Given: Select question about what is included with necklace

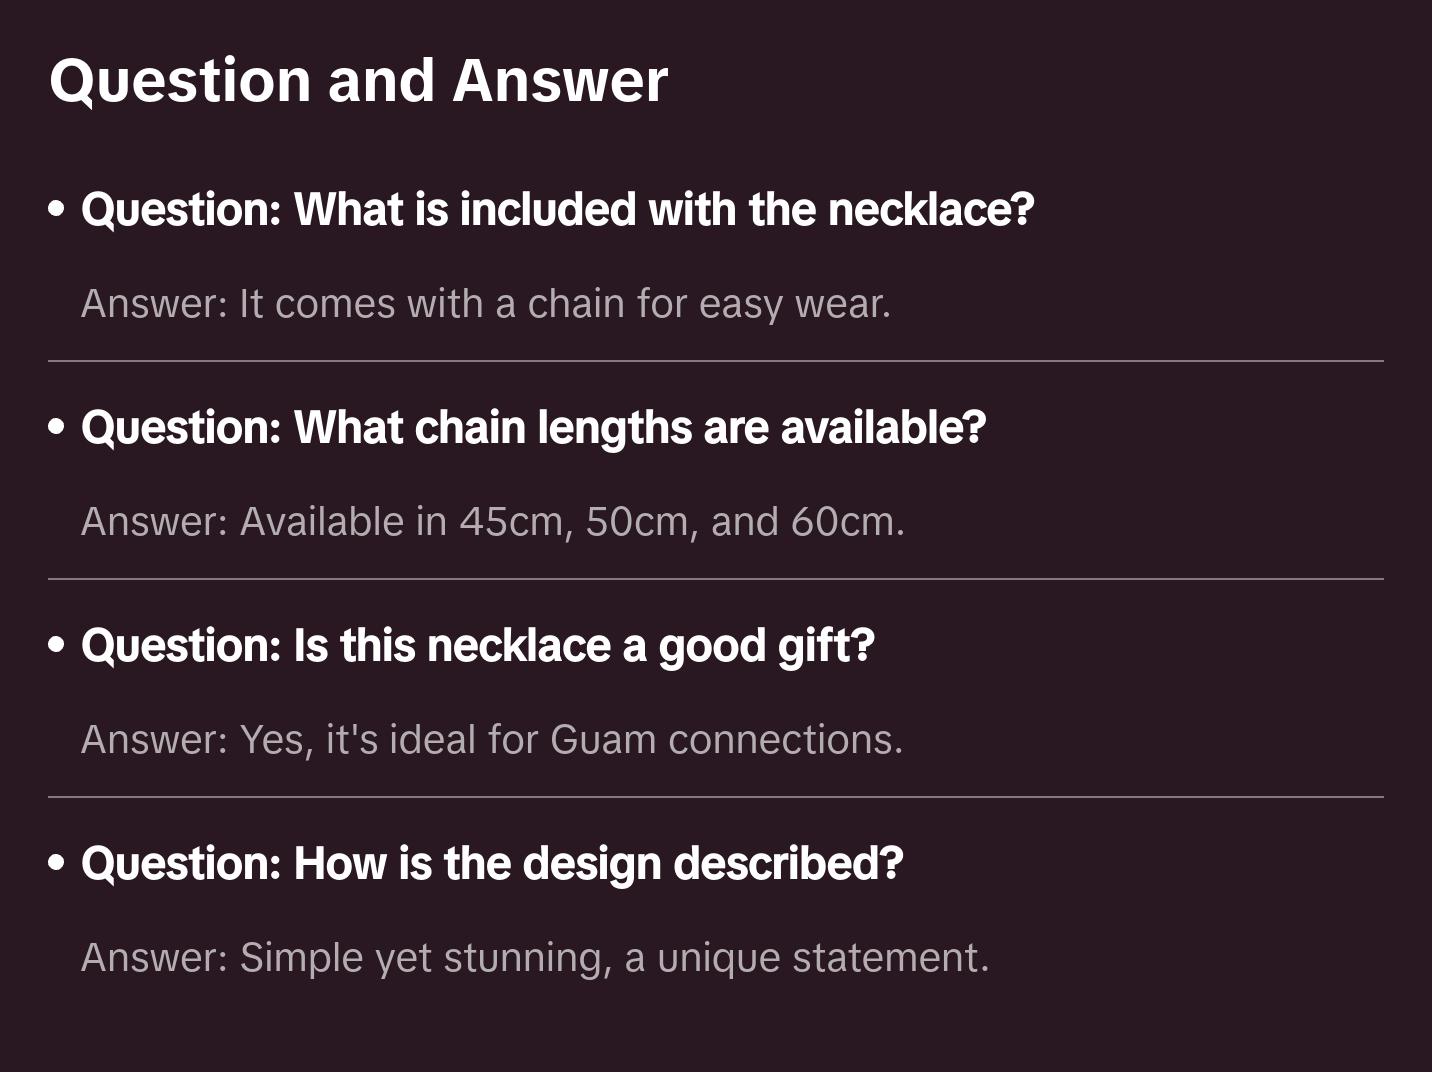Looking at the screenshot, I should (557, 209).
